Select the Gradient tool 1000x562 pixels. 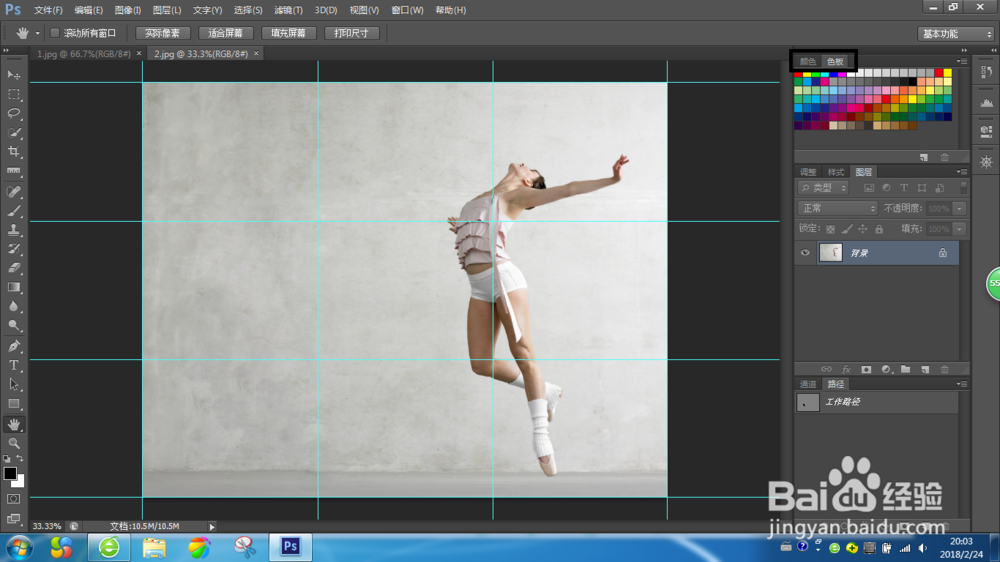click(x=14, y=287)
